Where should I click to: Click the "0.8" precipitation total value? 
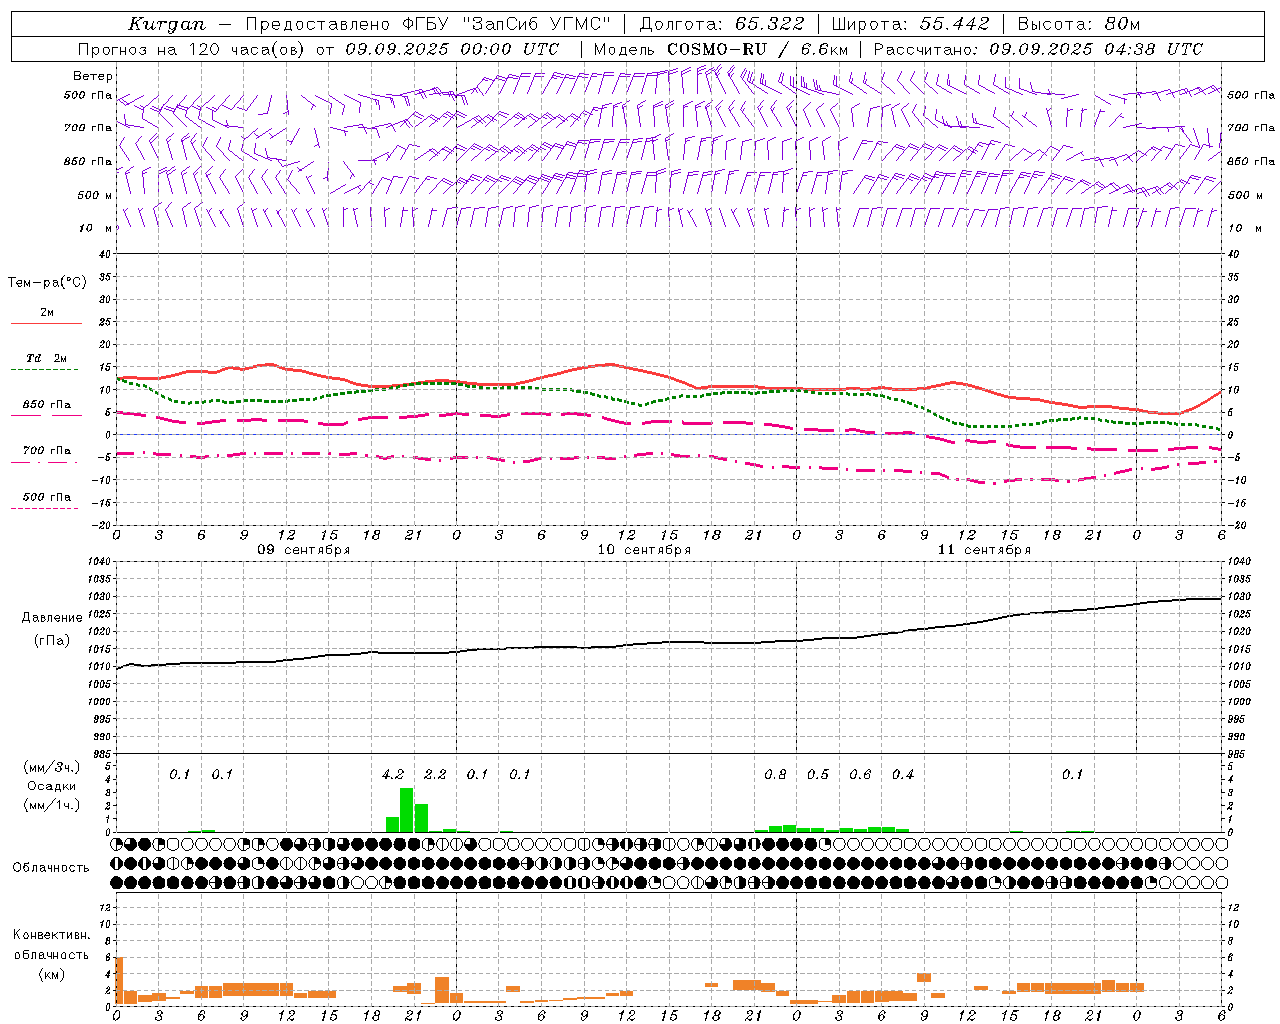775,774
